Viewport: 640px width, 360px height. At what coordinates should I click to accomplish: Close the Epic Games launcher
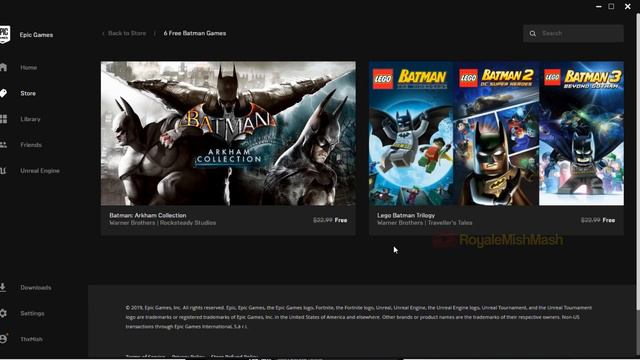pos(628,7)
